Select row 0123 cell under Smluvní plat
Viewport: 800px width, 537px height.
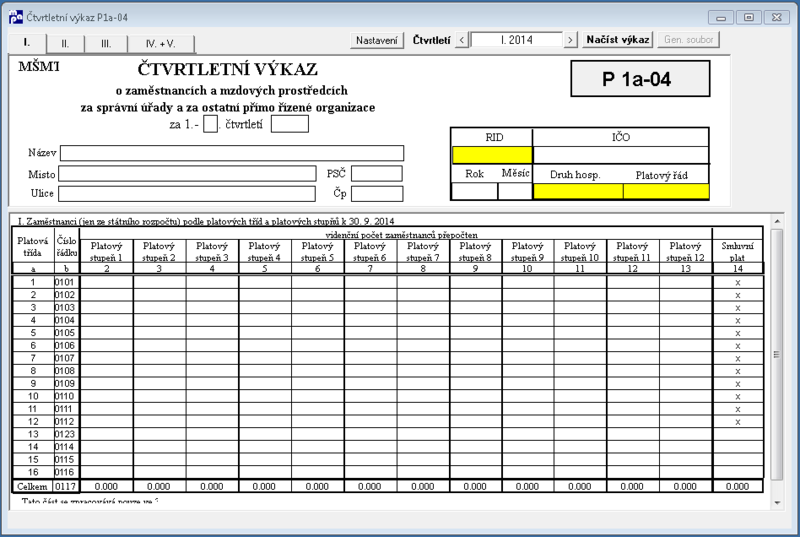[738, 434]
